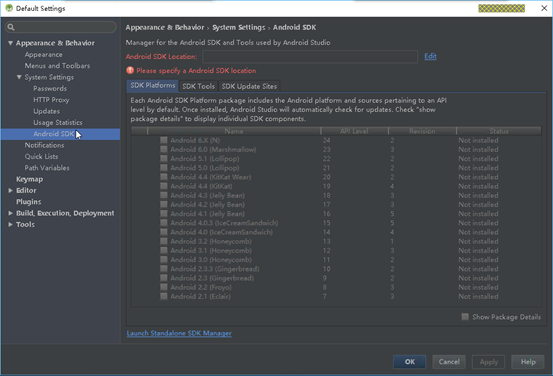The height and width of the screenshot is (376, 553).
Task: Click the Cancel button
Action: tap(449, 362)
